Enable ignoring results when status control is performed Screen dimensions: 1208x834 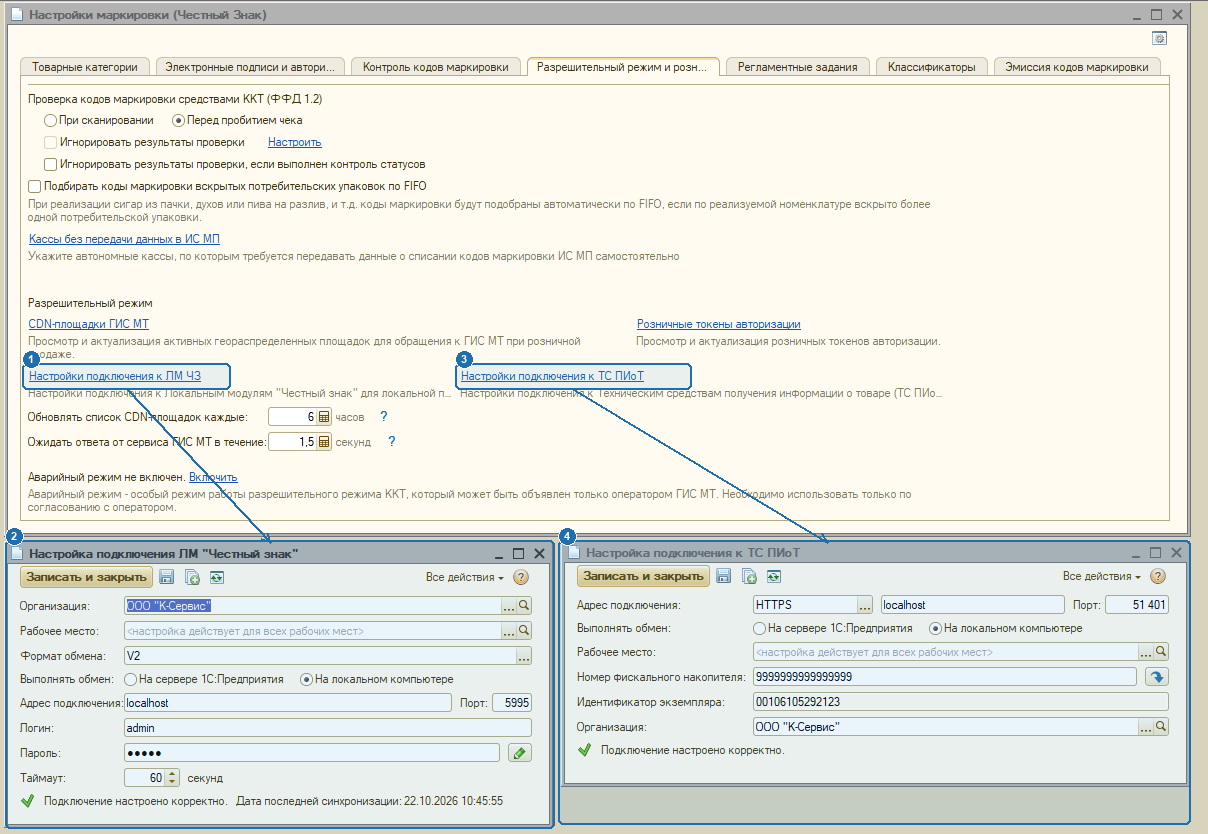(x=51, y=164)
